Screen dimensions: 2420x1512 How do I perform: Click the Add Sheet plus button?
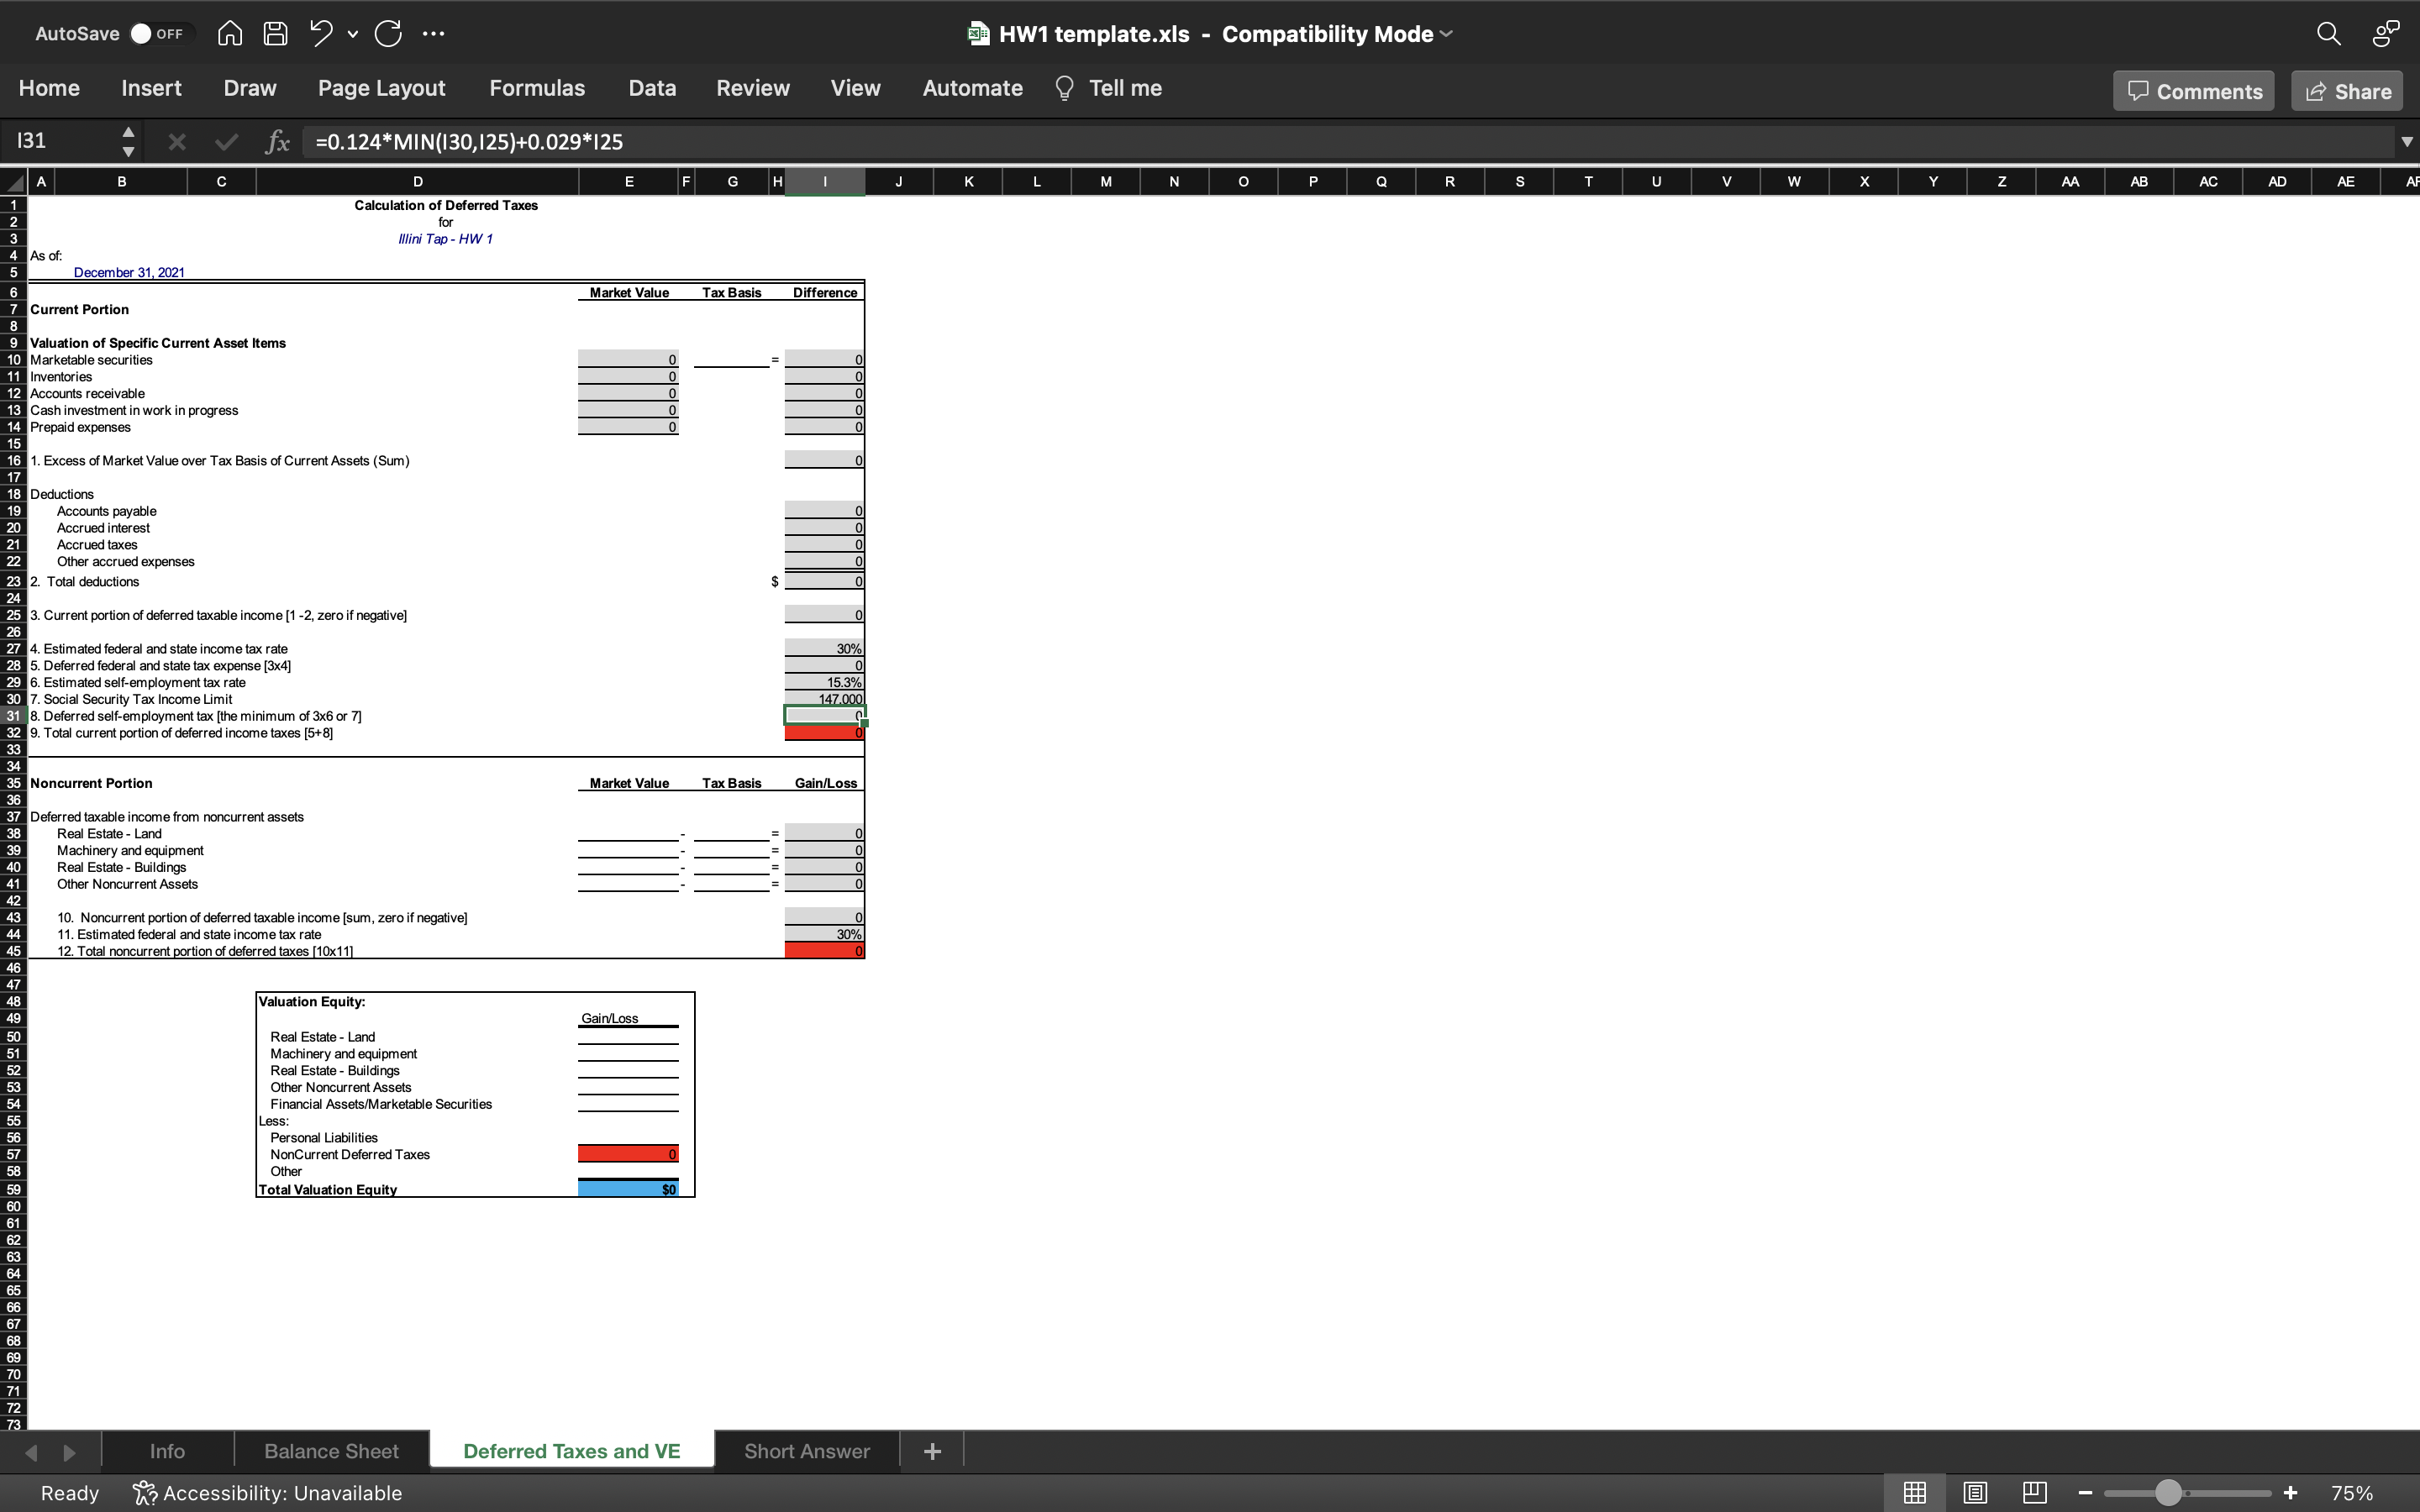tap(932, 1451)
